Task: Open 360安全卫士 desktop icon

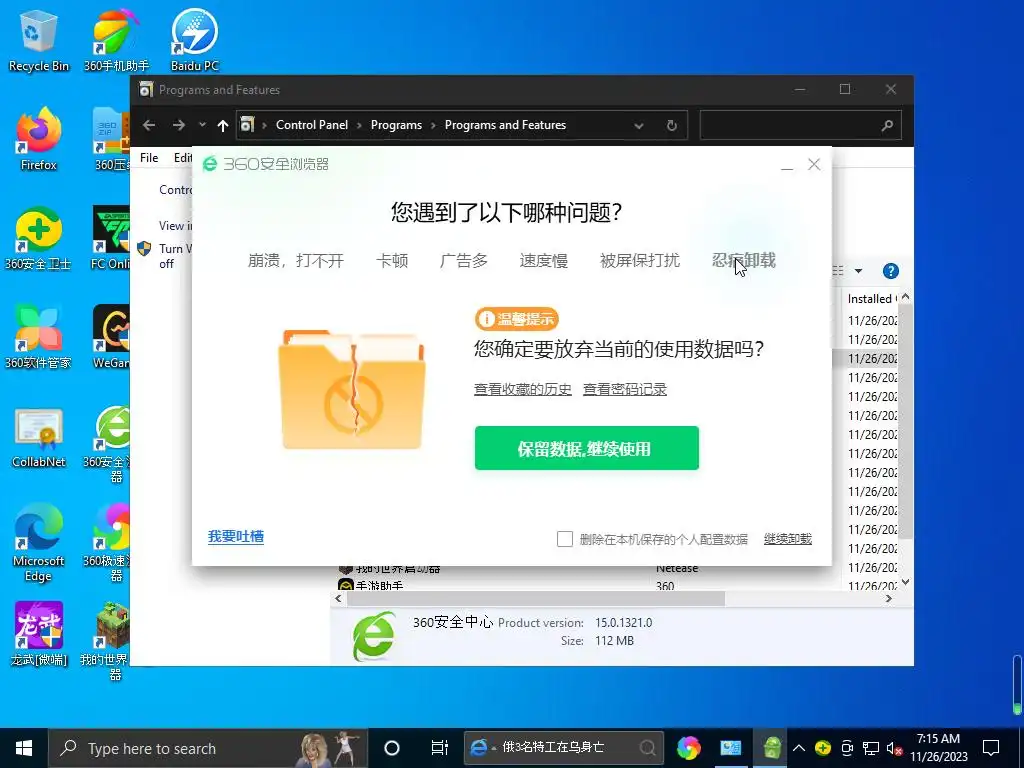Action: [39, 239]
